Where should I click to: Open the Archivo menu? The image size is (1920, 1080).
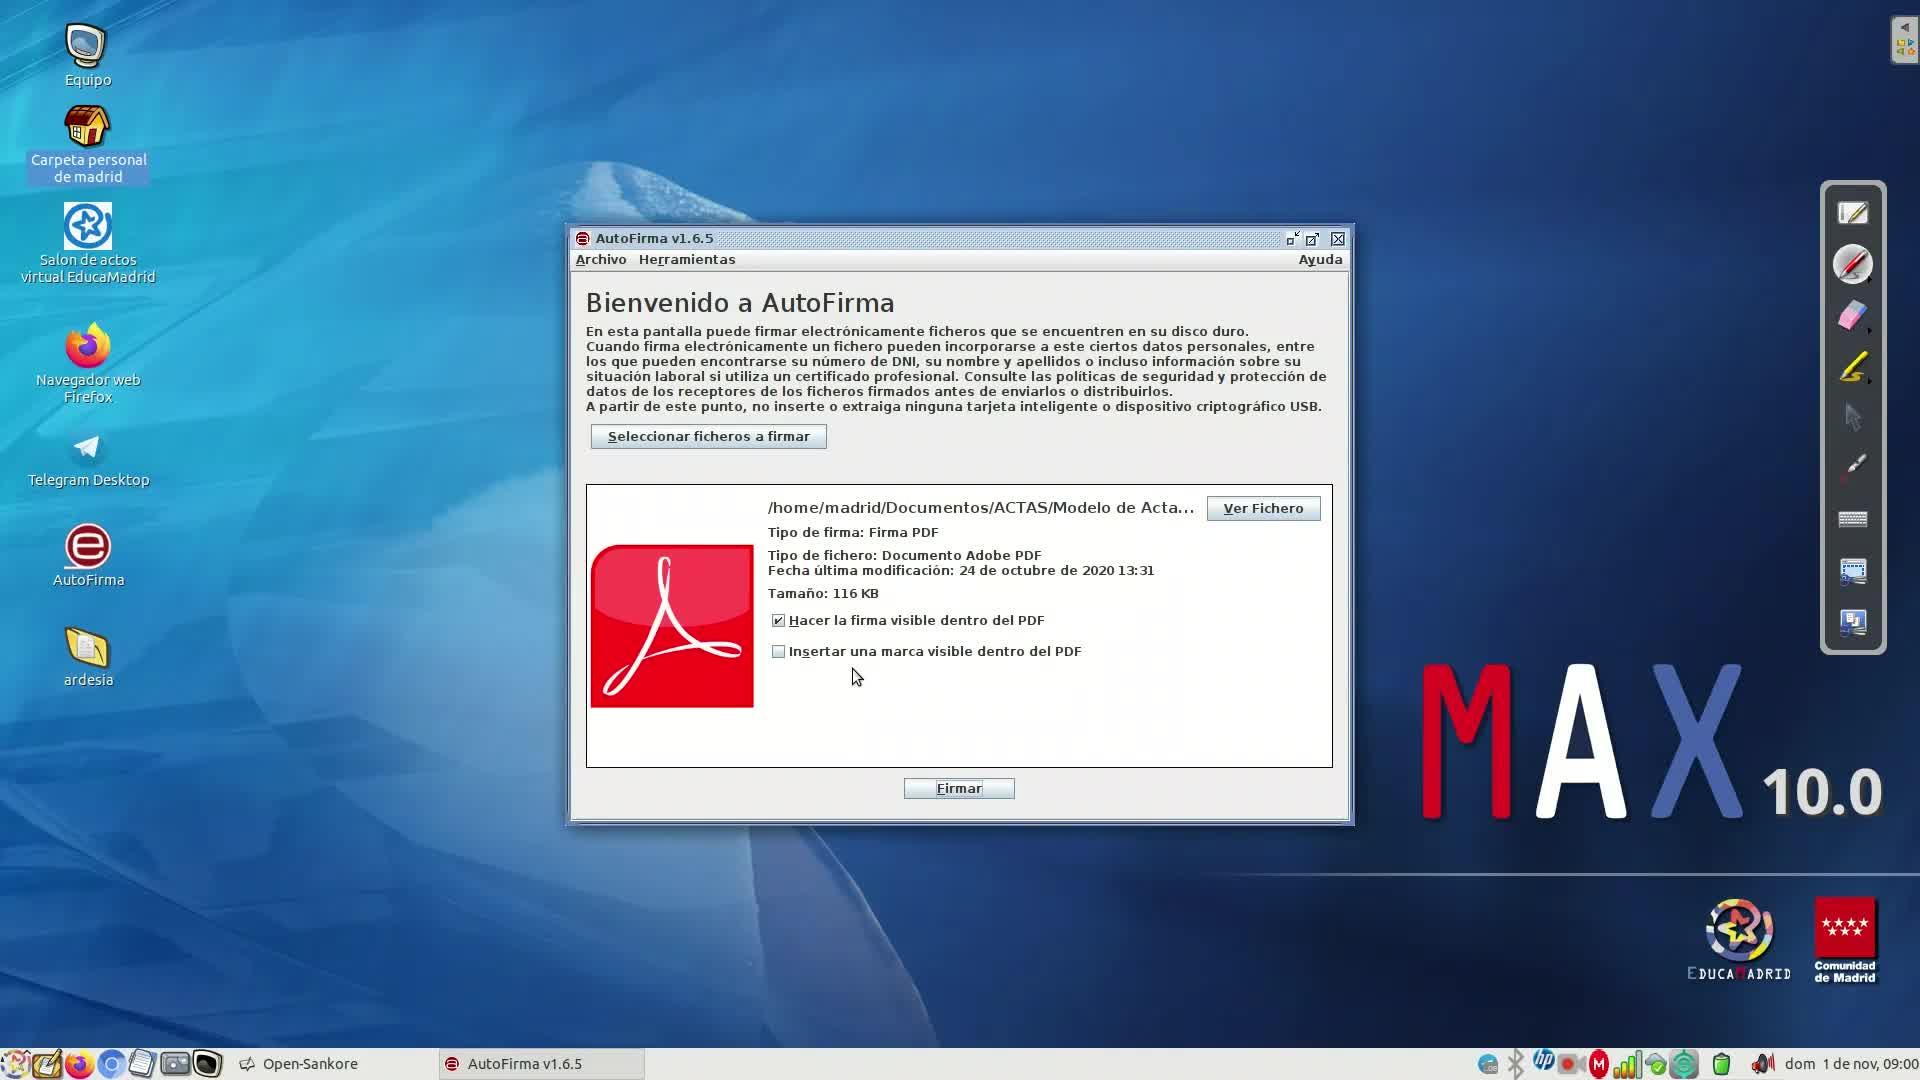tap(600, 260)
